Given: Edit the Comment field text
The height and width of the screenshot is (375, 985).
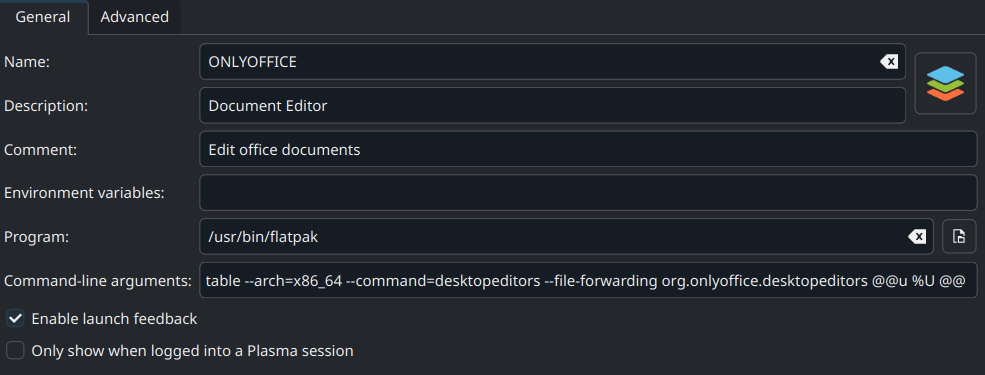Looking at the screenshot, I should [588, 149].
